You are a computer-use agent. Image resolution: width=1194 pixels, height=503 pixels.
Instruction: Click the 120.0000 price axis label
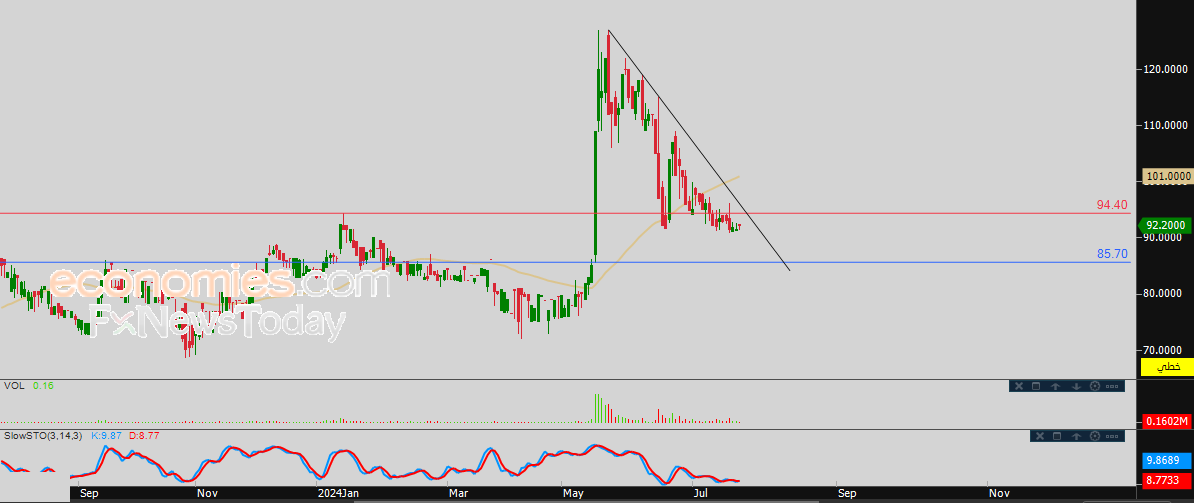click(x=1166, y=69)
